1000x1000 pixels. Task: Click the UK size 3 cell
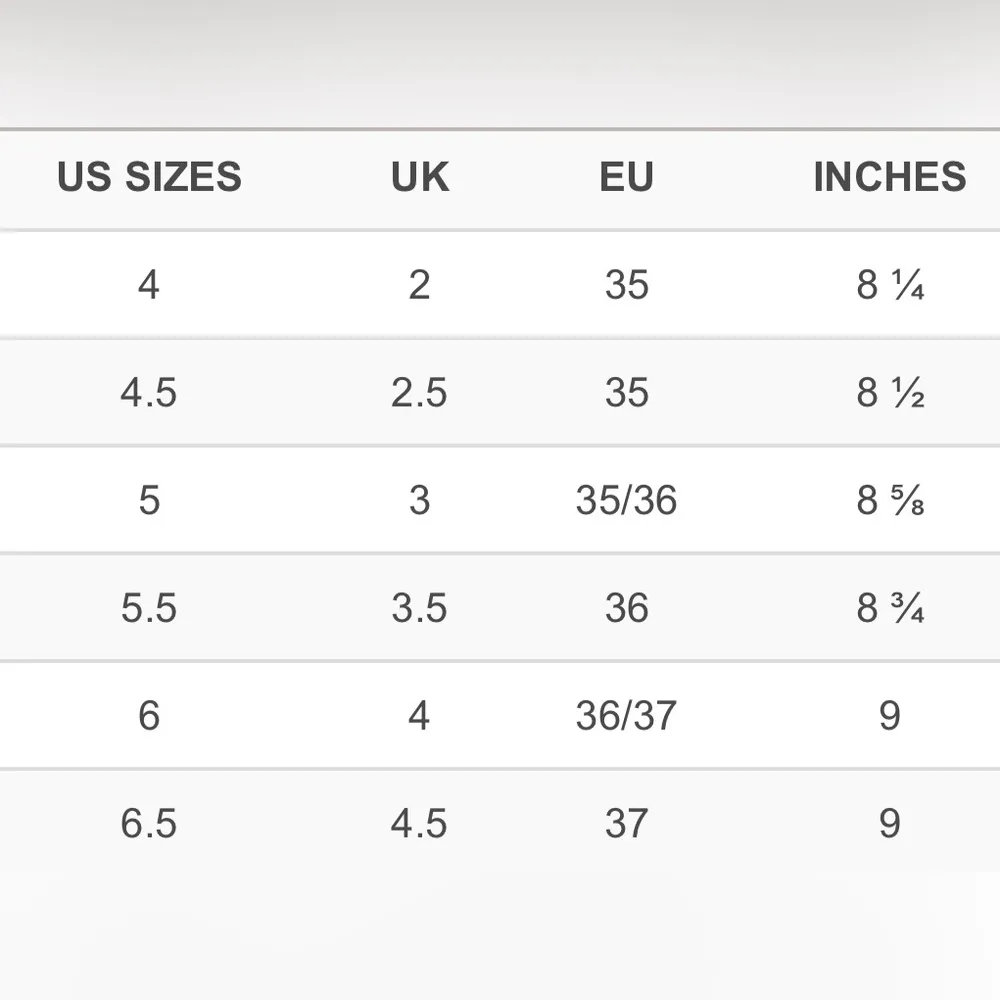click(x=420, y=500)
